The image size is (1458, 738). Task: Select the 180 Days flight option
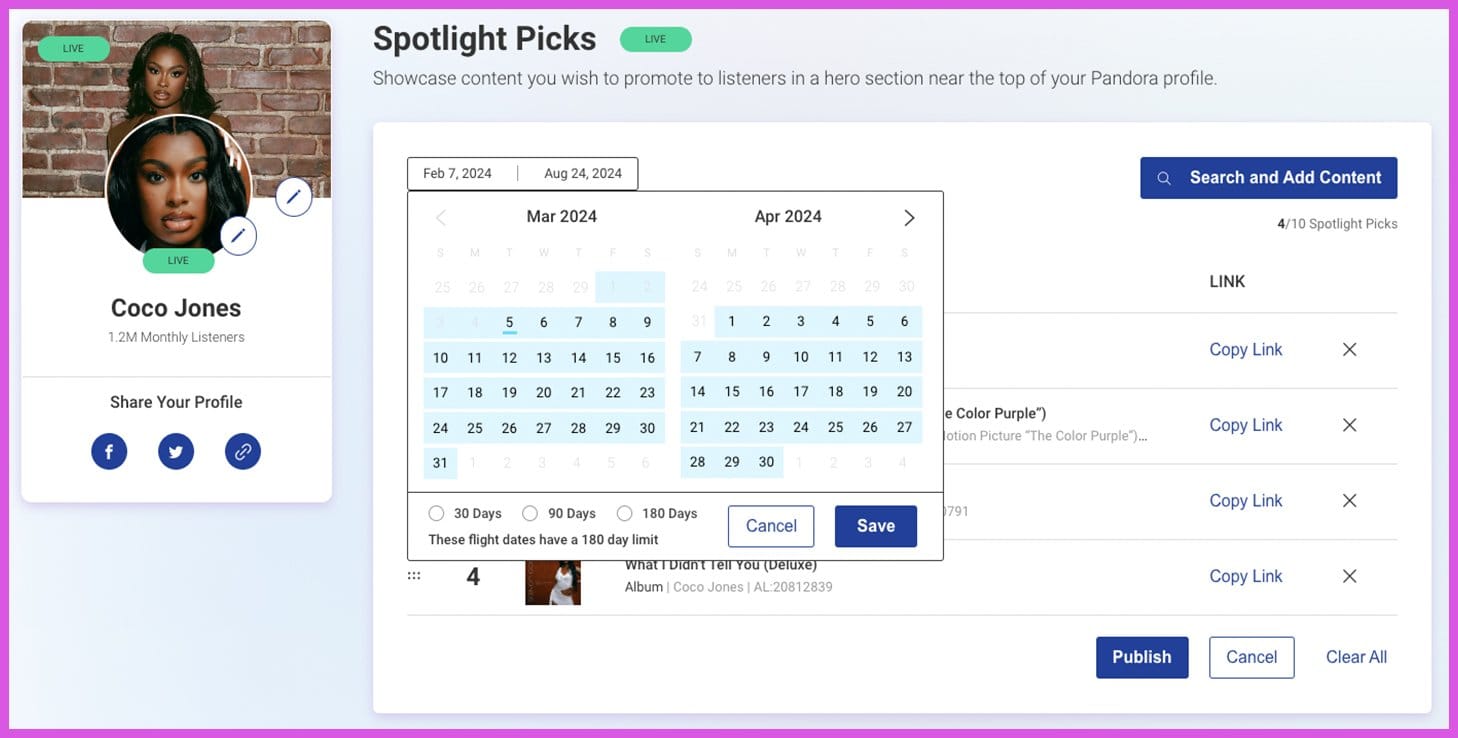coord(625,512)
